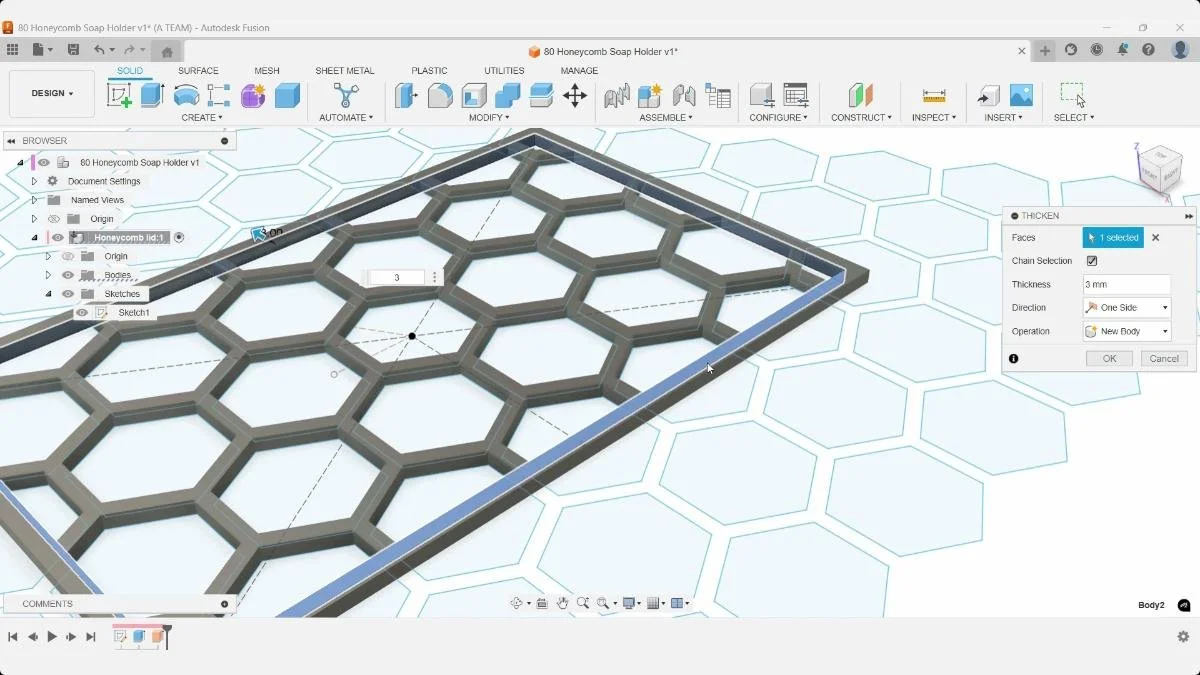Select the Create Sketch tool
Image resolution: width=1200 pixels, height=675 pixels.
(x=119, y=95)
